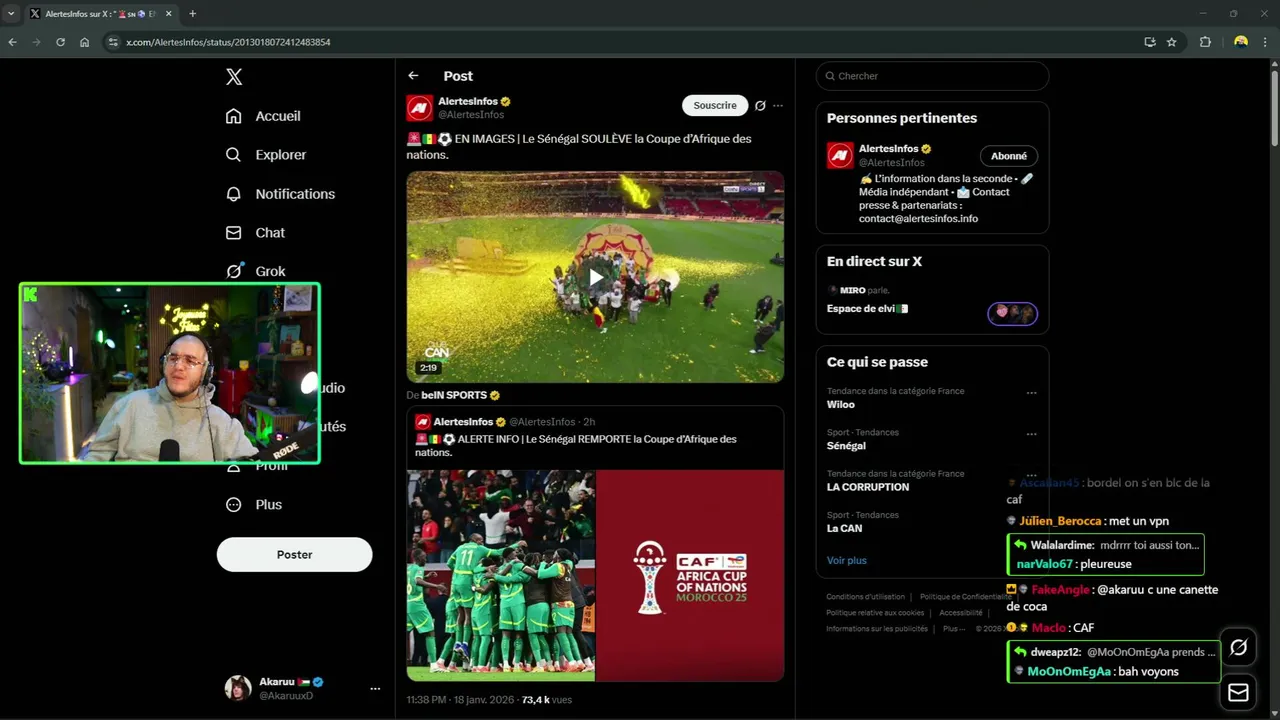Open the AlertesInfos avatar on the post
This screenshot has width=1280, height=720.
coord(419,108)
